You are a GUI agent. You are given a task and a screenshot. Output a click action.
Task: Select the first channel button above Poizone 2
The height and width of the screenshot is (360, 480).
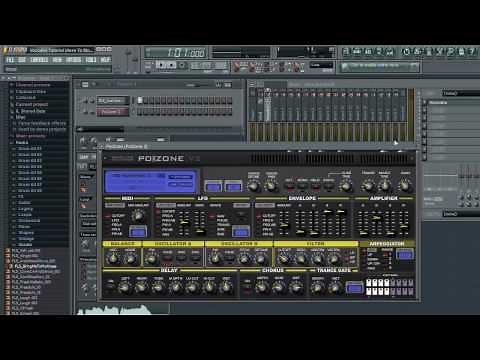click(113, 100)
